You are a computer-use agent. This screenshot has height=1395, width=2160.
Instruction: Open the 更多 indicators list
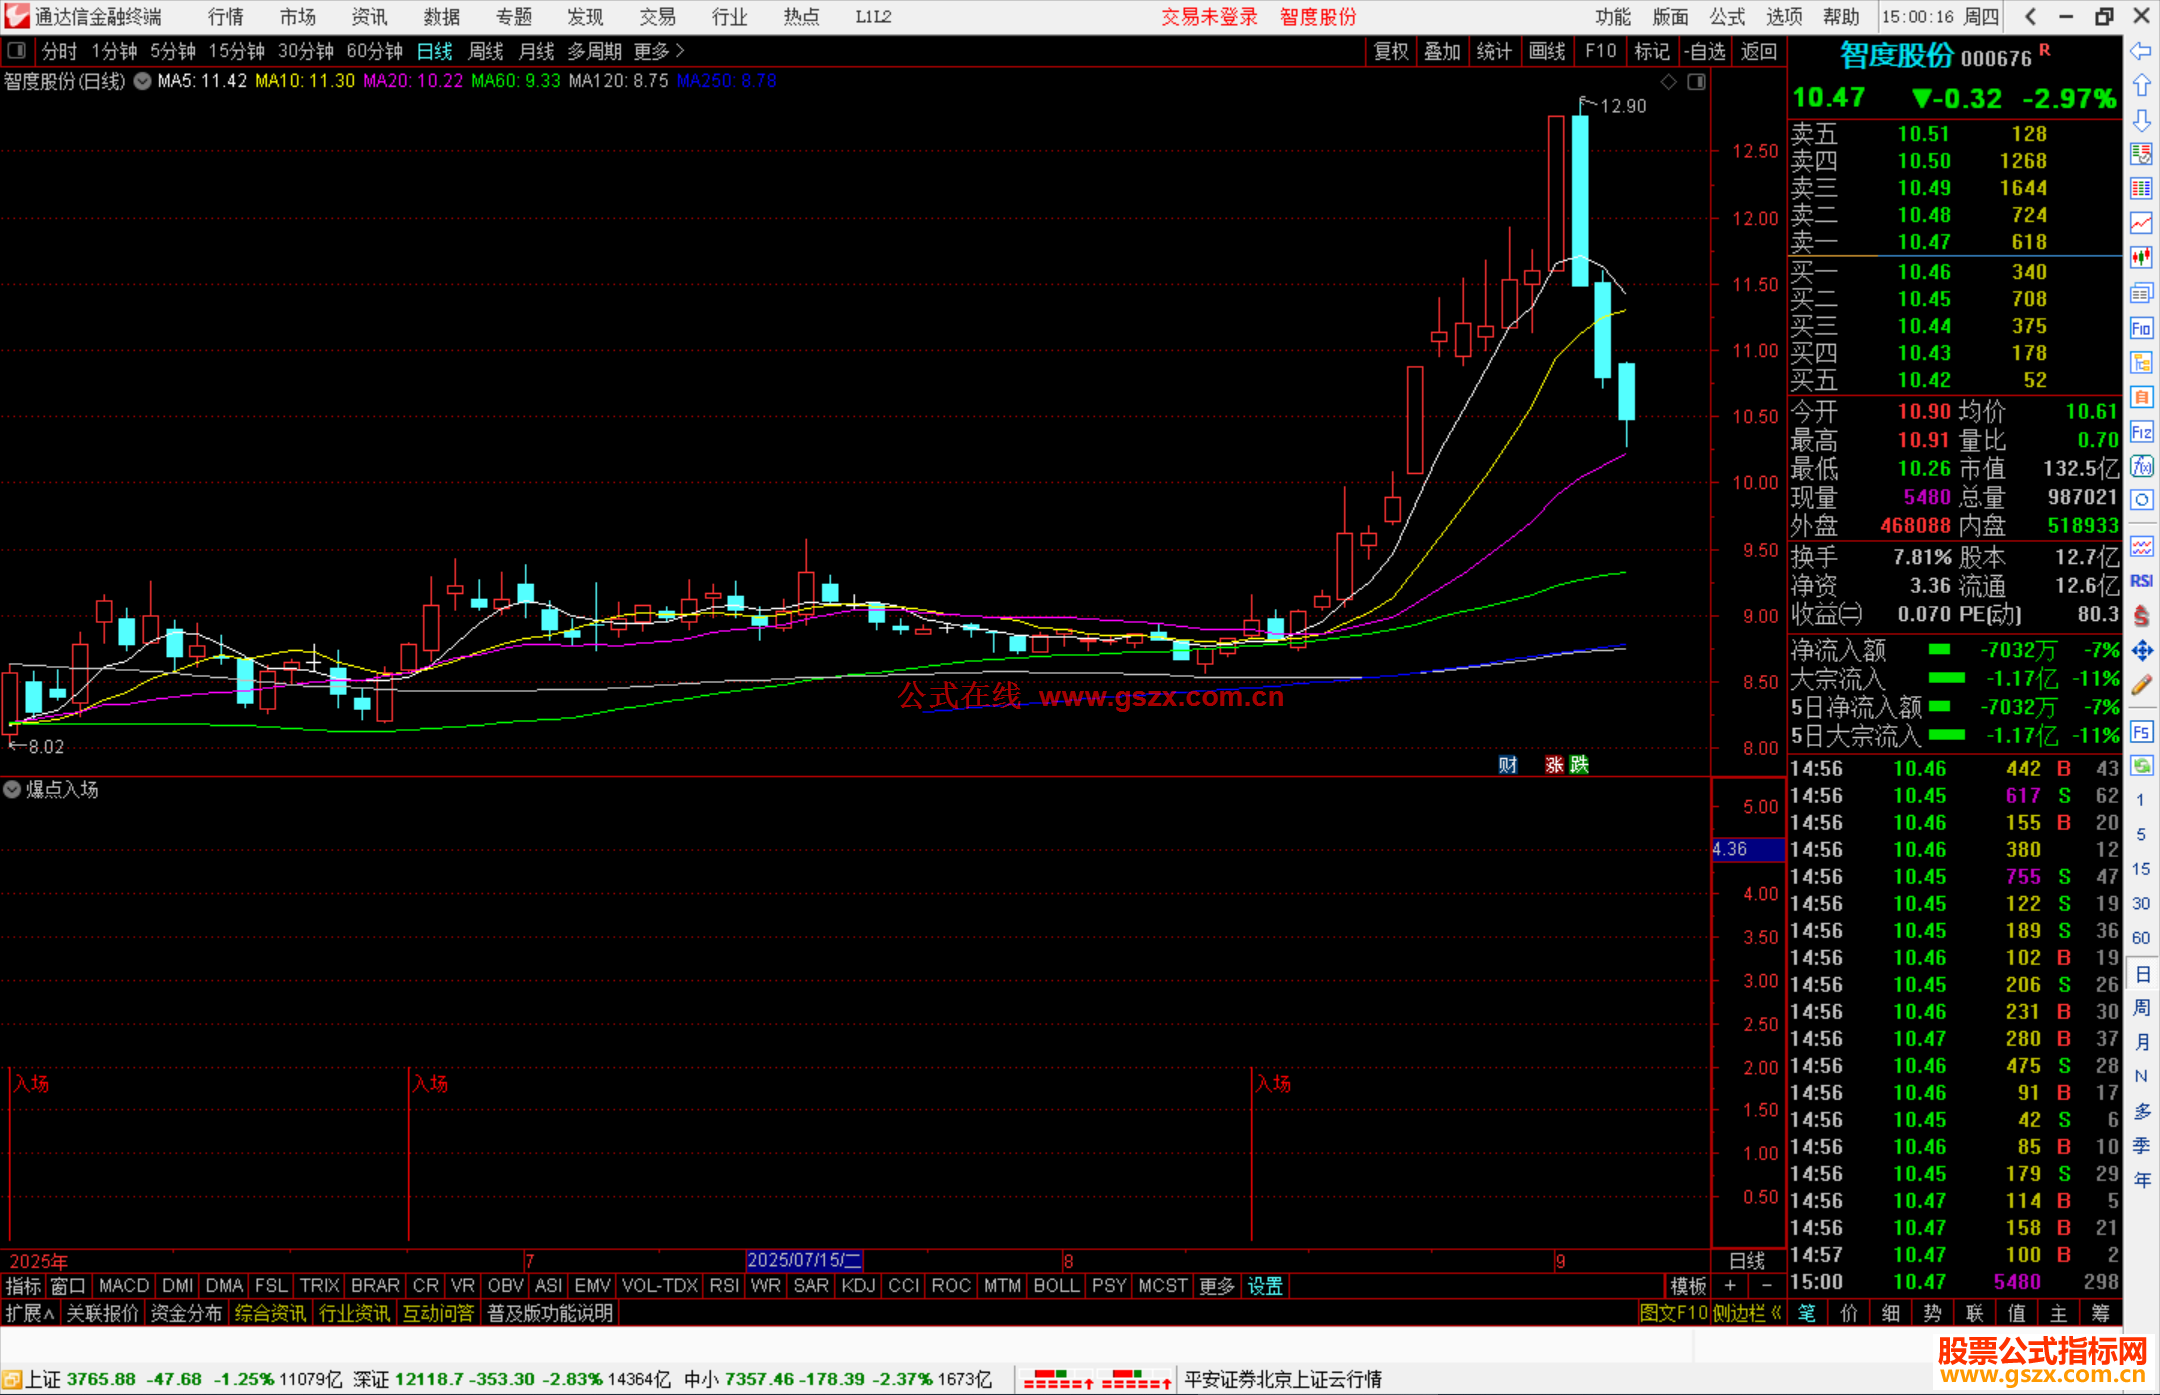[1217, 1286]
